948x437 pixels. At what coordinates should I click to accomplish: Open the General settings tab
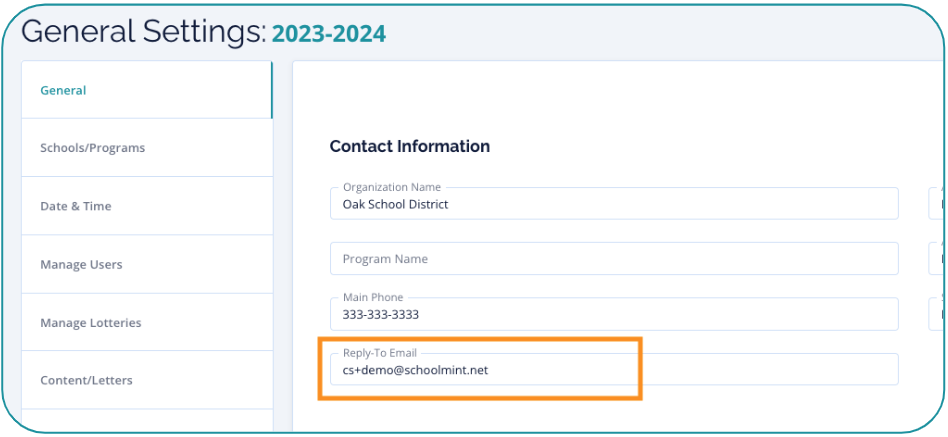tap(64, 90)
